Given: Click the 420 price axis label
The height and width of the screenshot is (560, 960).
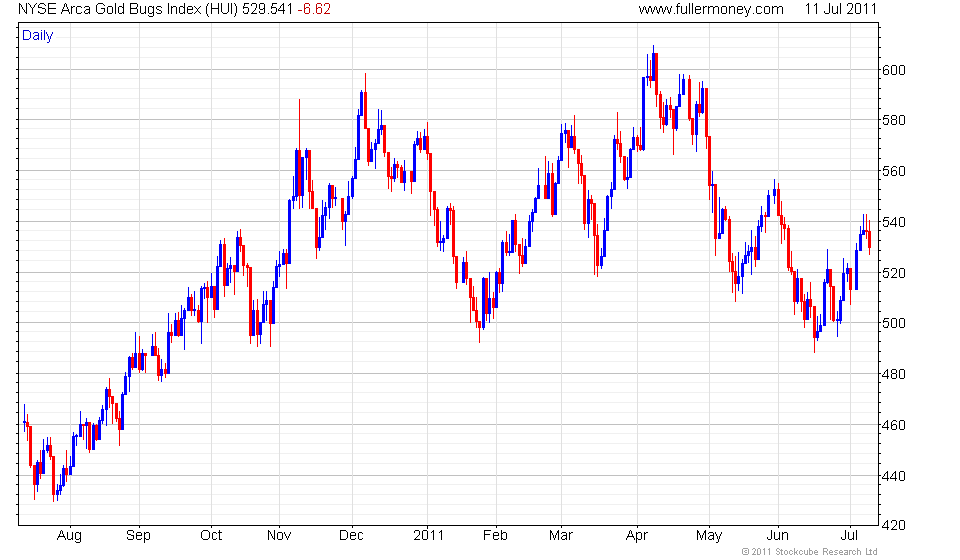Looking at the screenshot, I should click(893, 525).
